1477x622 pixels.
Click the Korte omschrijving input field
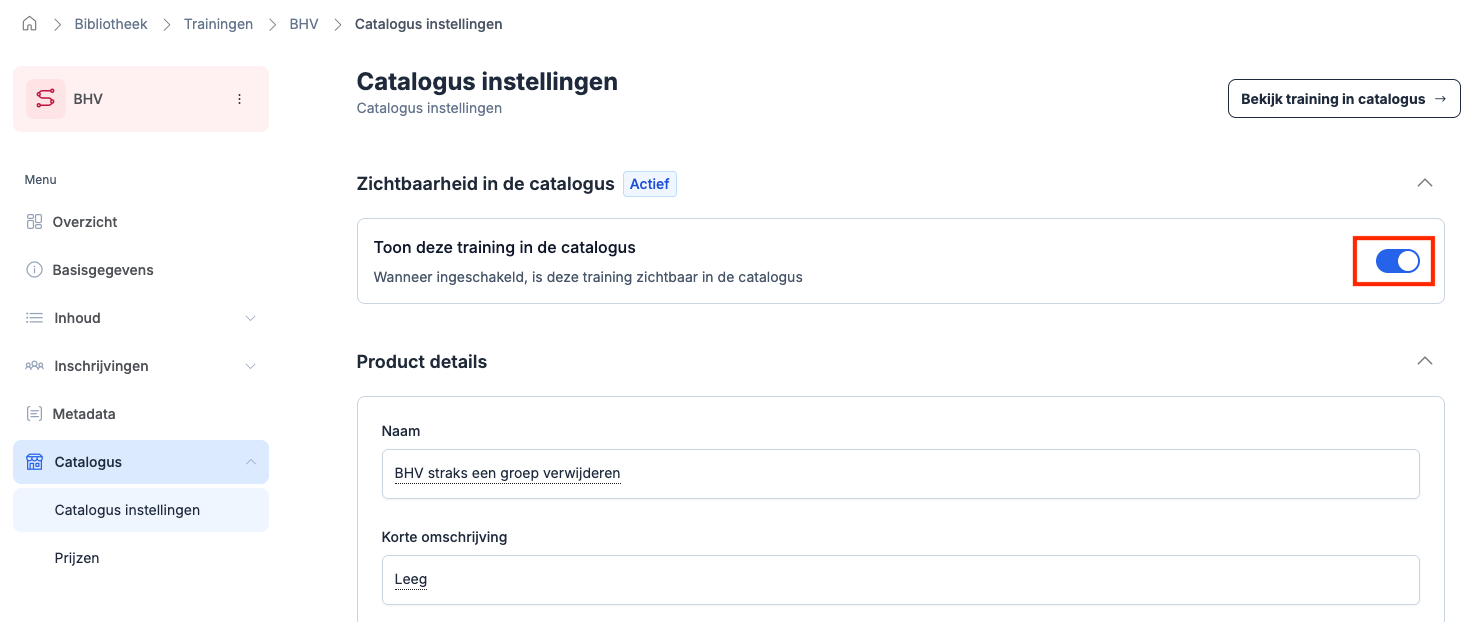(x=900, y=580)
